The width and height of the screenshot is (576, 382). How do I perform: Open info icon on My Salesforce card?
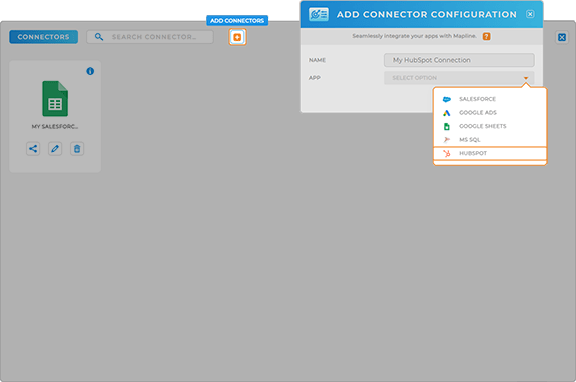[x=90, y=71]
